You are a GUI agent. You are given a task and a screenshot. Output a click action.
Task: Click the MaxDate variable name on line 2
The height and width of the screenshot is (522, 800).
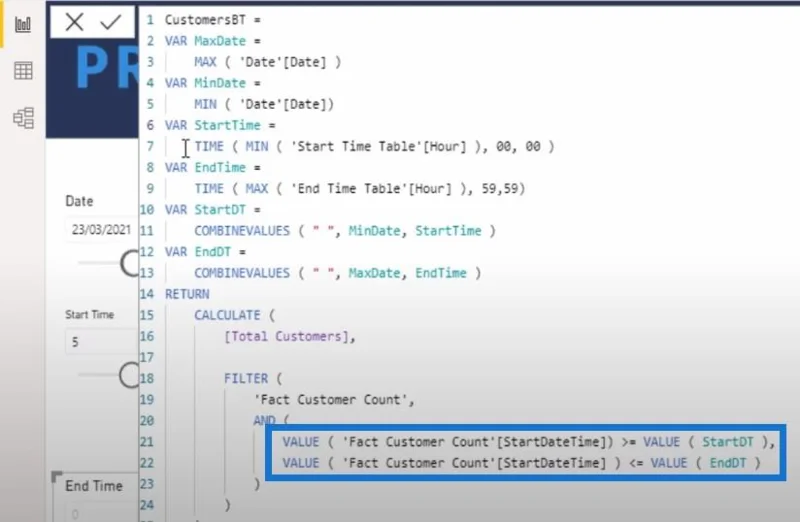(220, 41)
